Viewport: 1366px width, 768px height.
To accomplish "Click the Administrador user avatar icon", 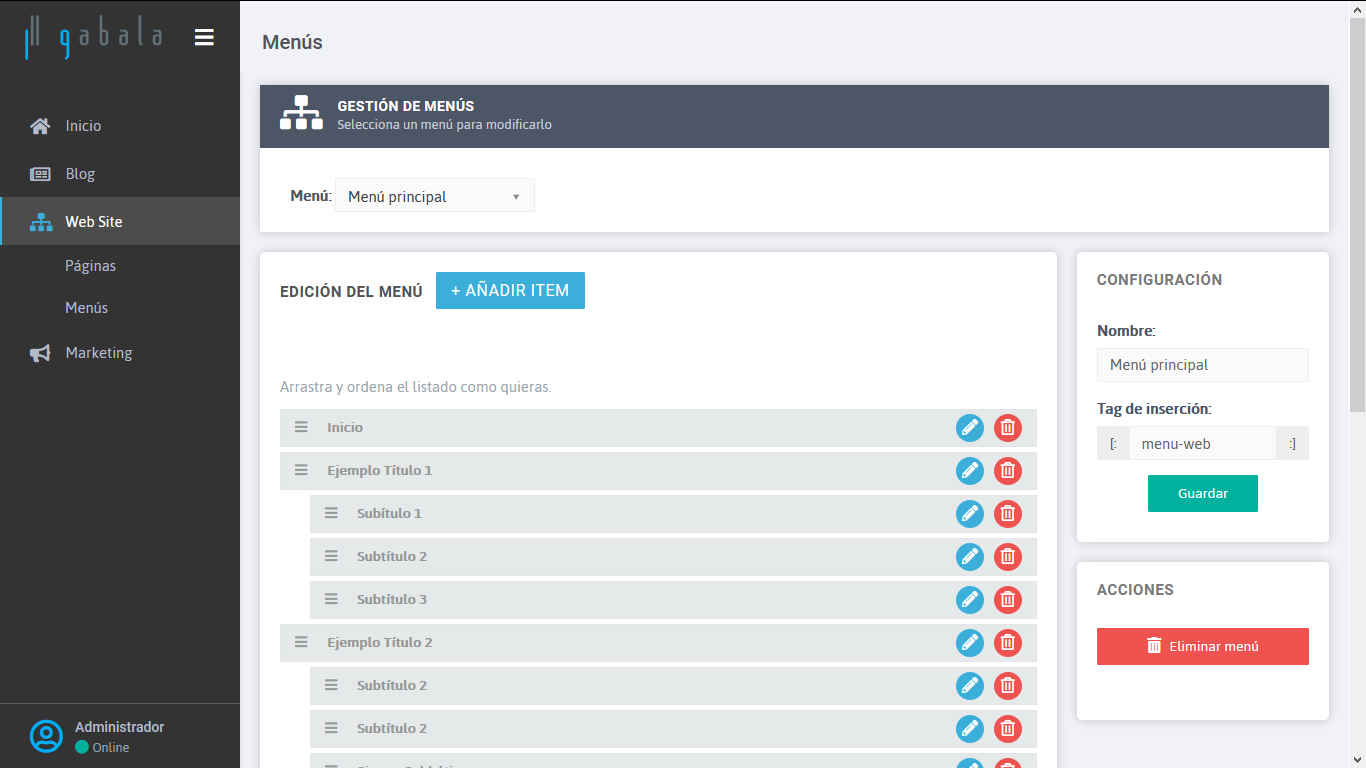I will pyautogui.click(x=46, y=736).
